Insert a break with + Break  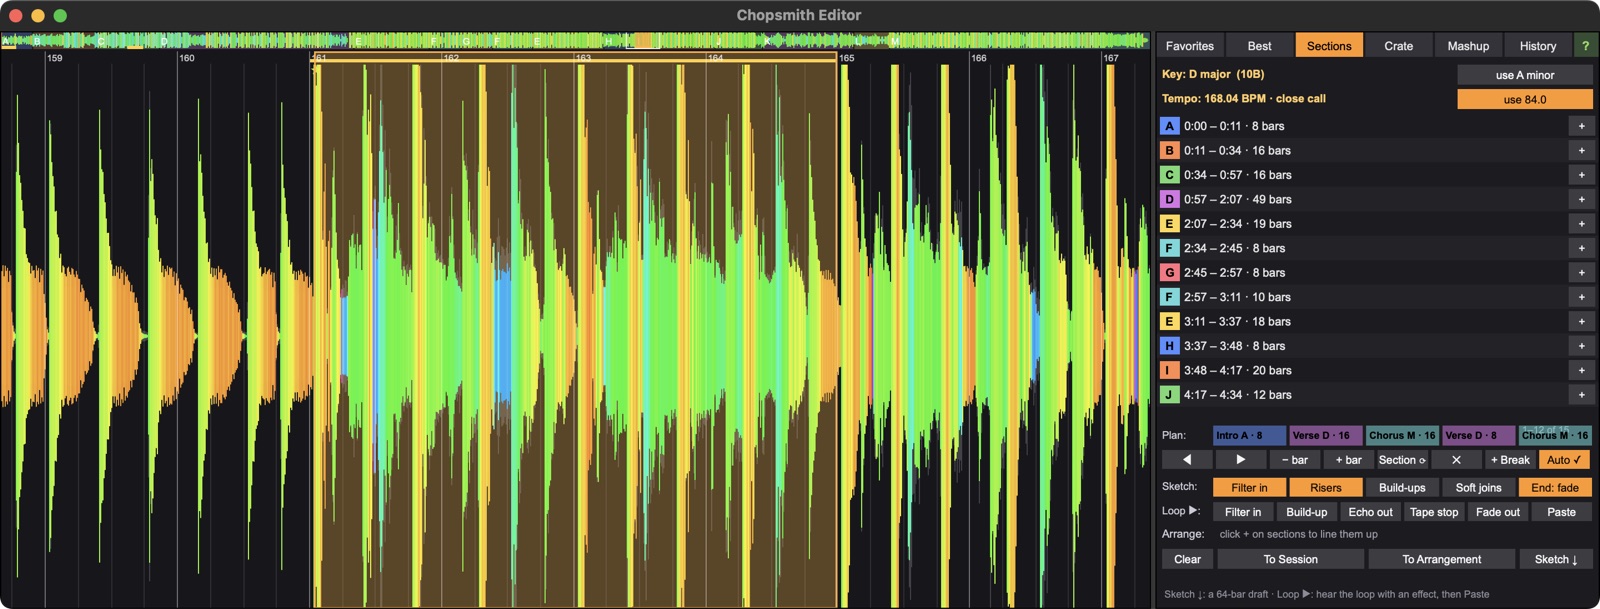point(1510,460)
